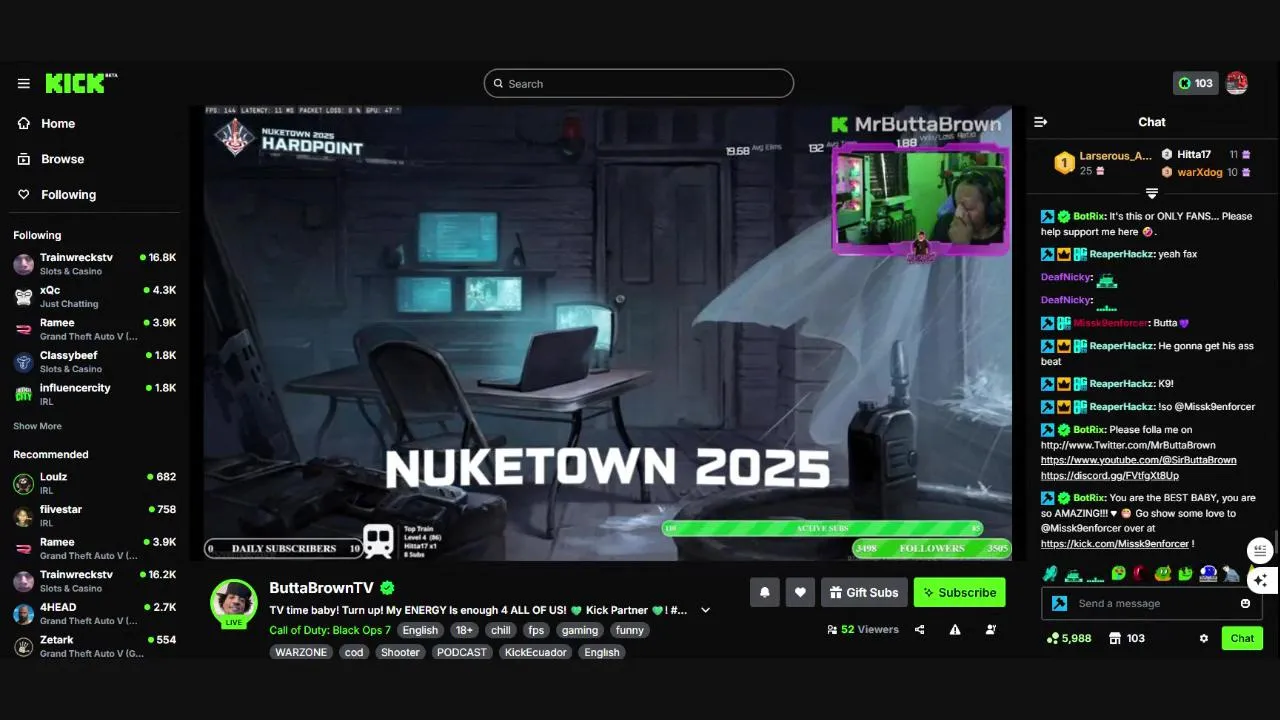The height and width of the screenshot is (720, 1280).
Task: Expand Show More under Following
Action: [37, 426]
